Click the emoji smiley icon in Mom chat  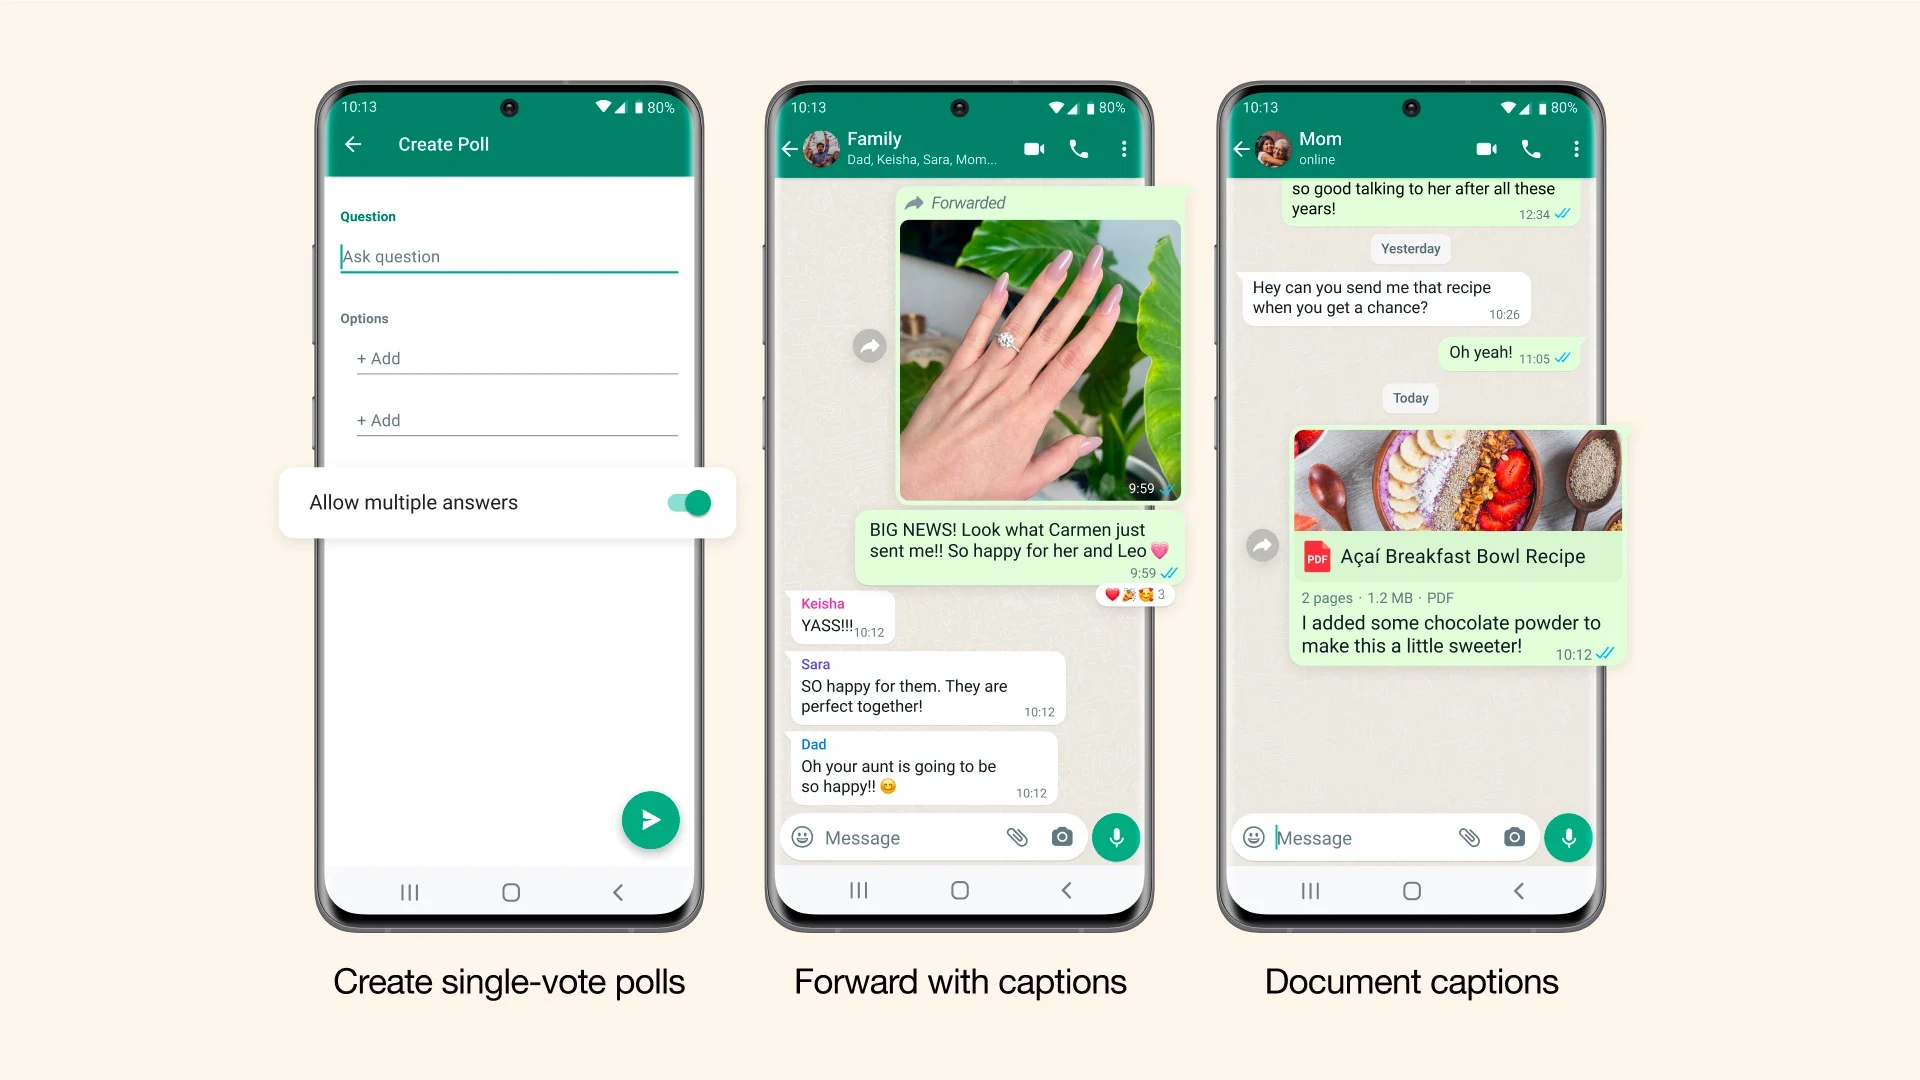[1253, 837]
